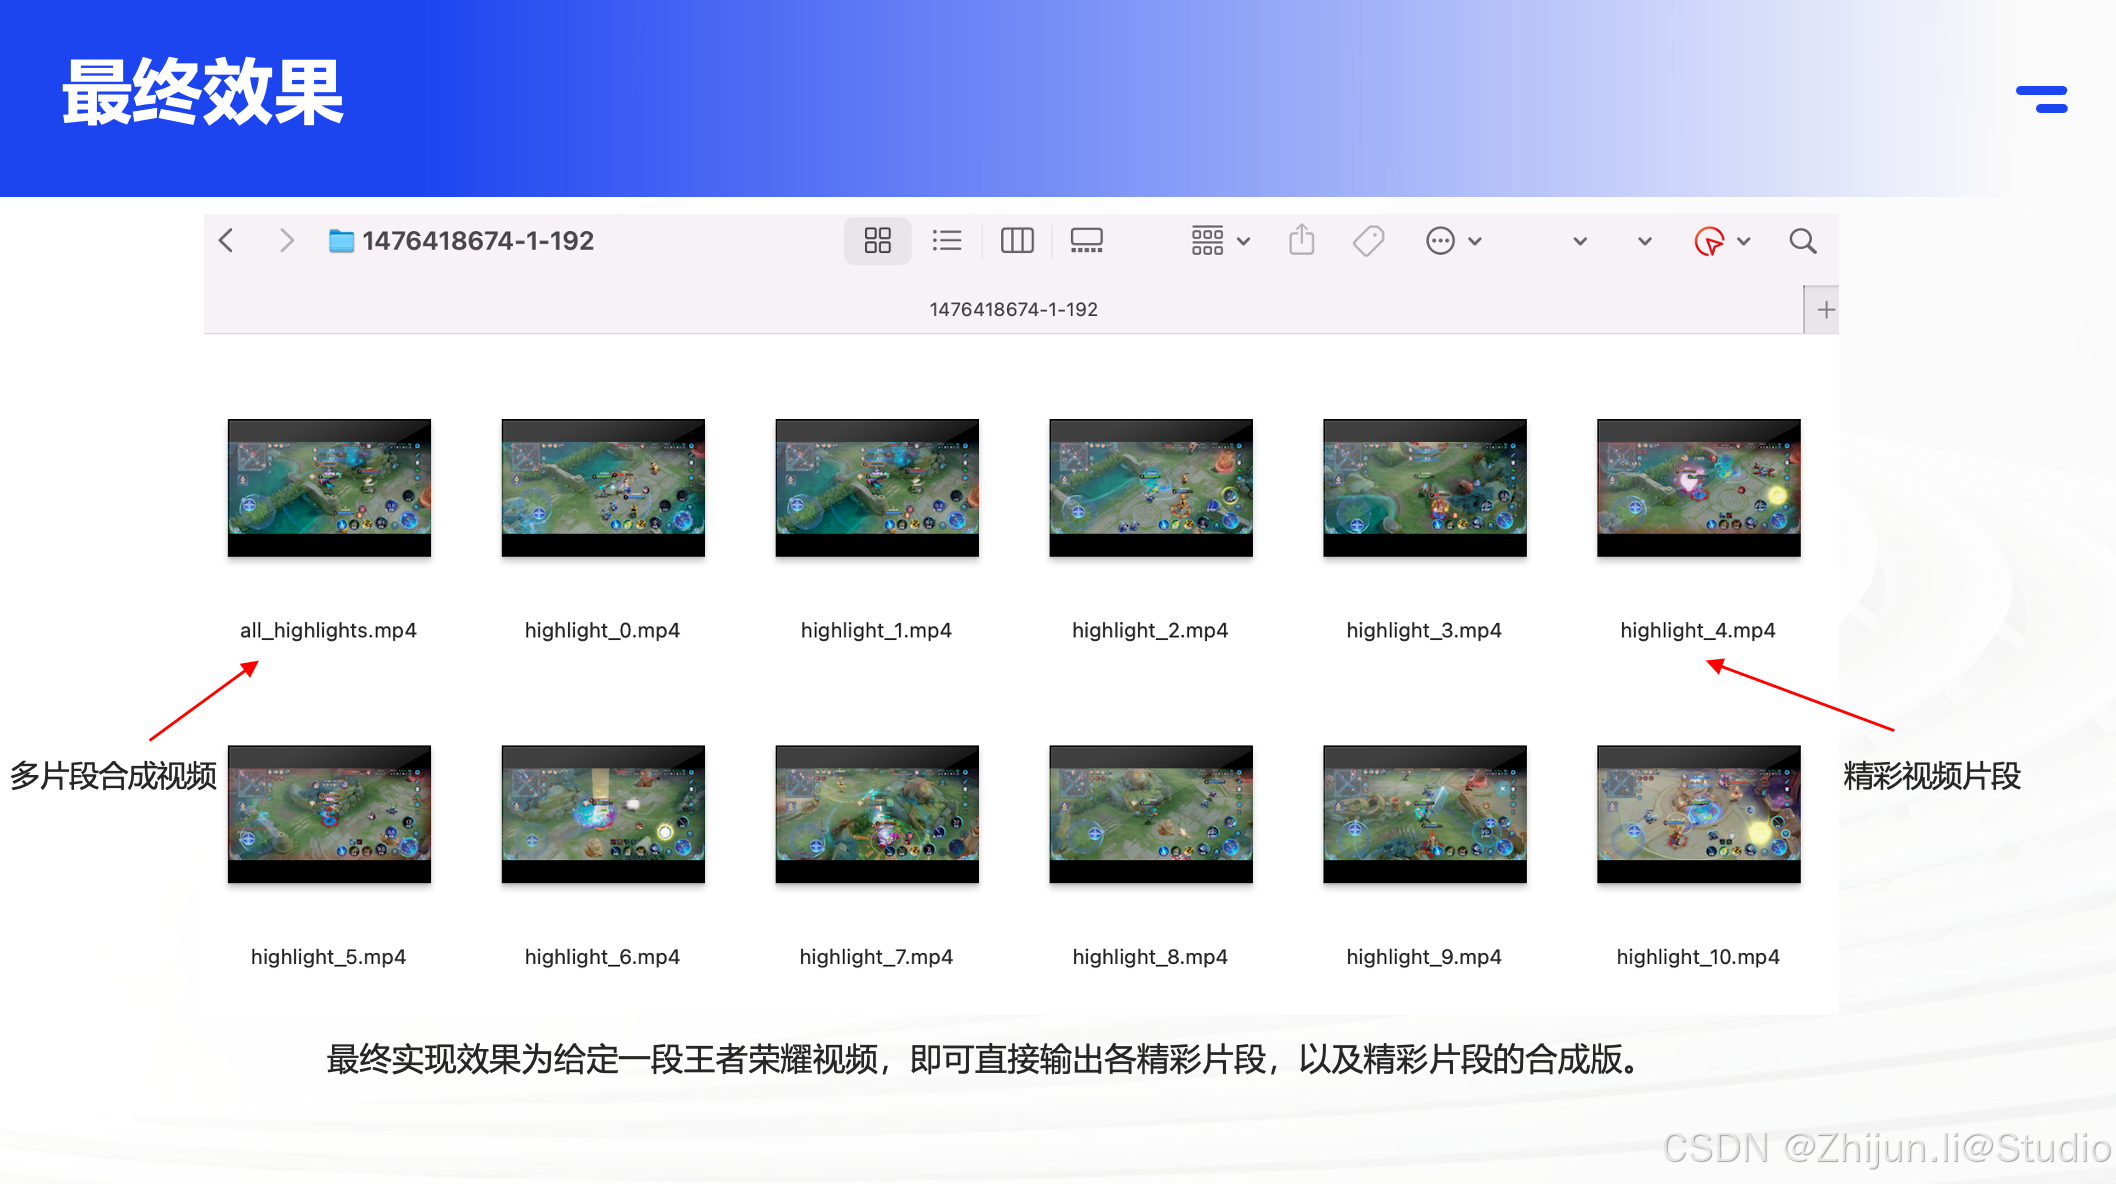This screenshot has width=2116, height=1184.
Task: Select the highlight_4.mp4 video thumbnail
Action: tap(1698, 488)
